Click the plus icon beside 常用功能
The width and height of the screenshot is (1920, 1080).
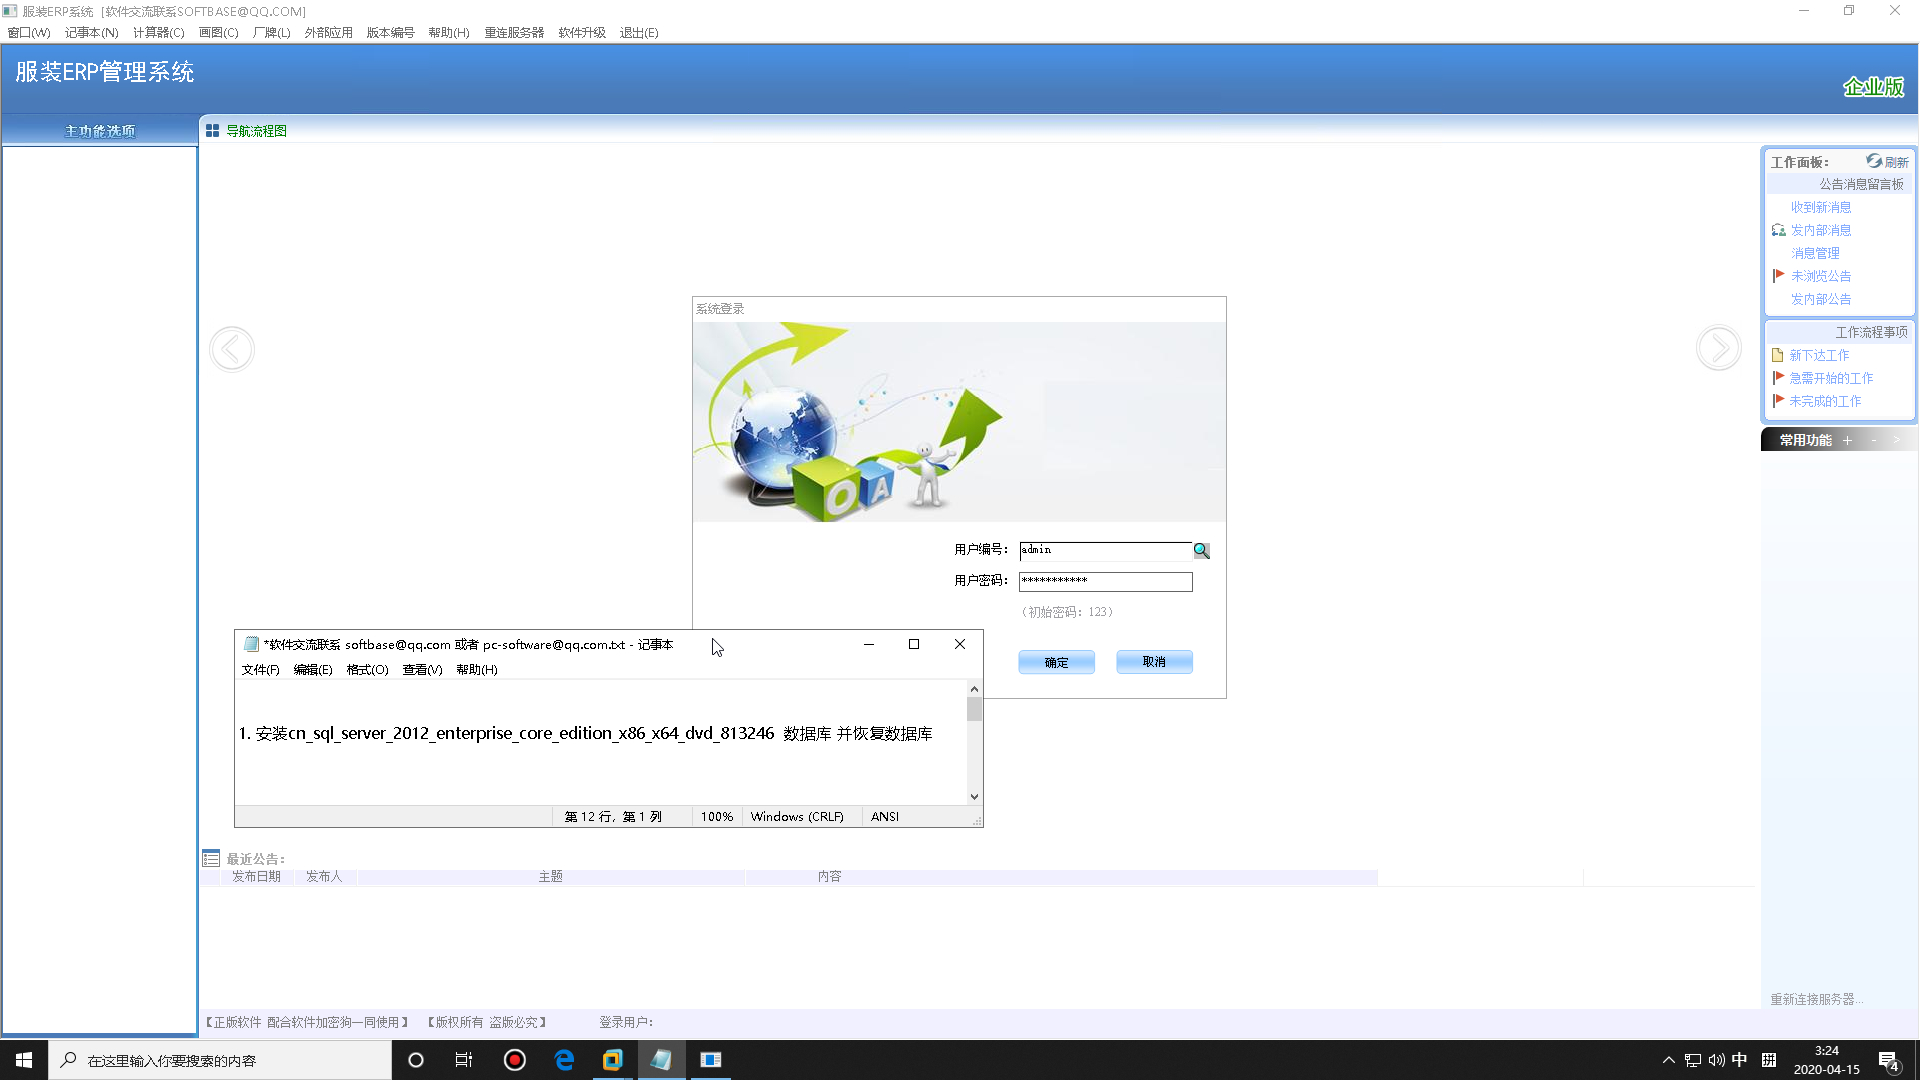pos(1847,440)
